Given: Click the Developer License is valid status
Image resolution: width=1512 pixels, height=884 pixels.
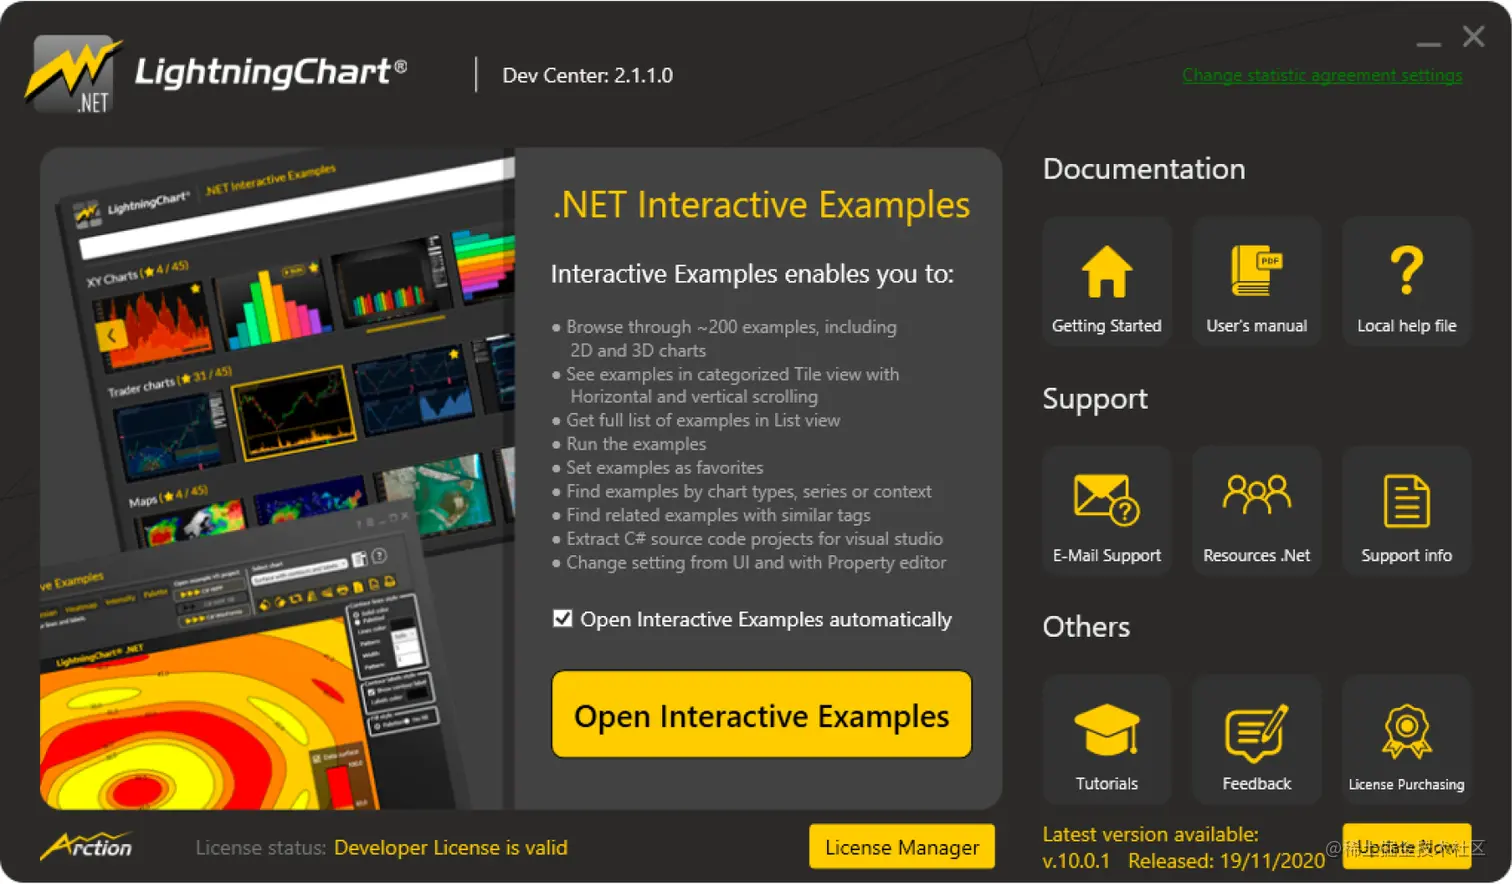Looking at the screenshot, I should (x=451, y=848).
